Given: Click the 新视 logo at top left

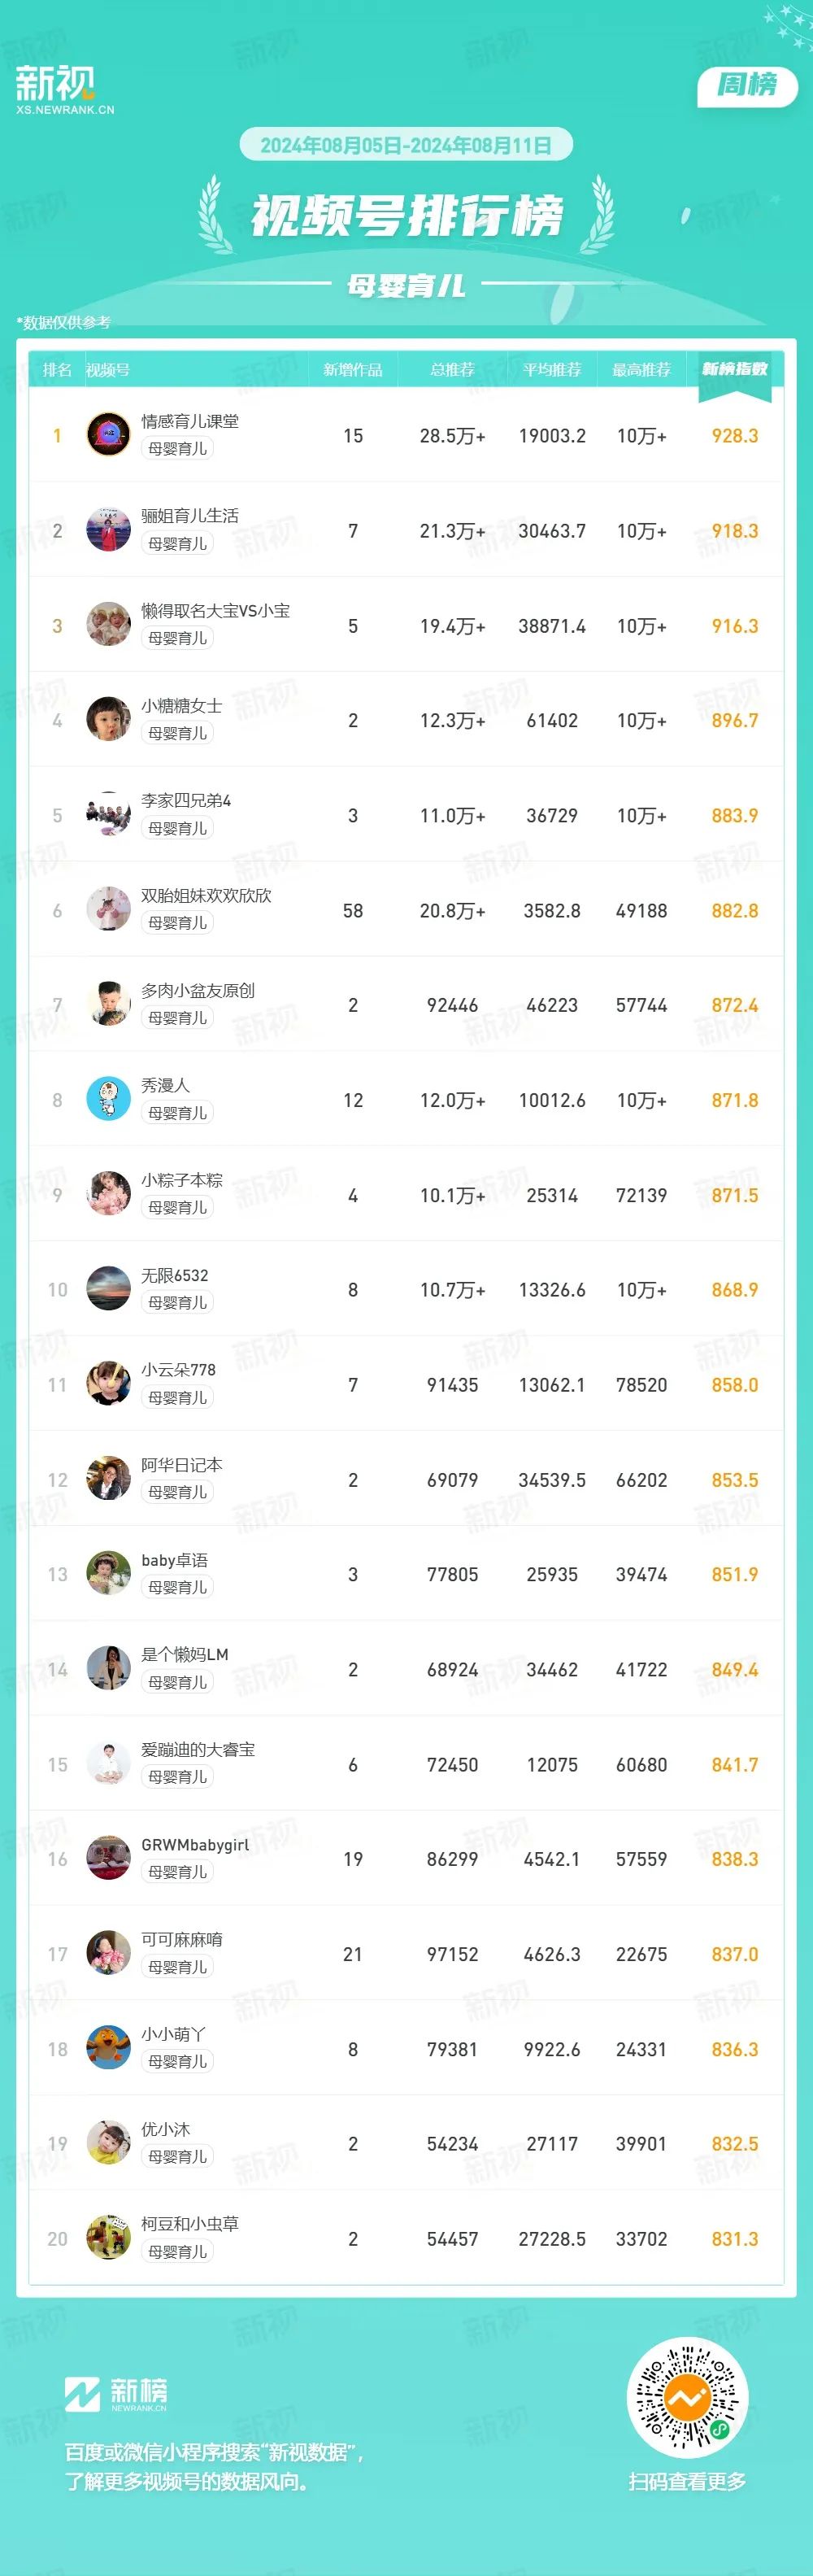Looking at the screenshot, I should 65,90.
